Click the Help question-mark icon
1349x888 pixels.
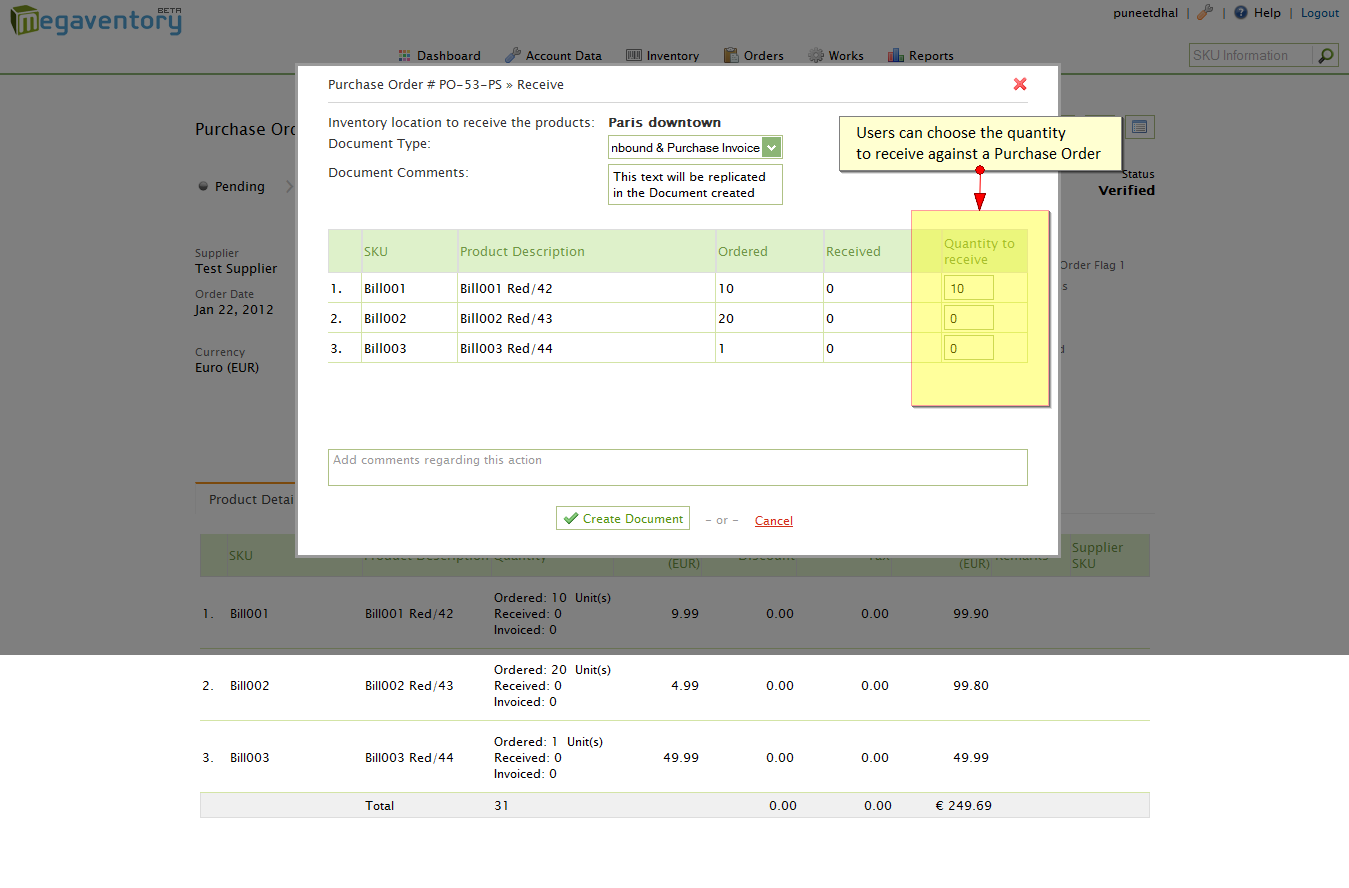click(x=1240, y=12)
